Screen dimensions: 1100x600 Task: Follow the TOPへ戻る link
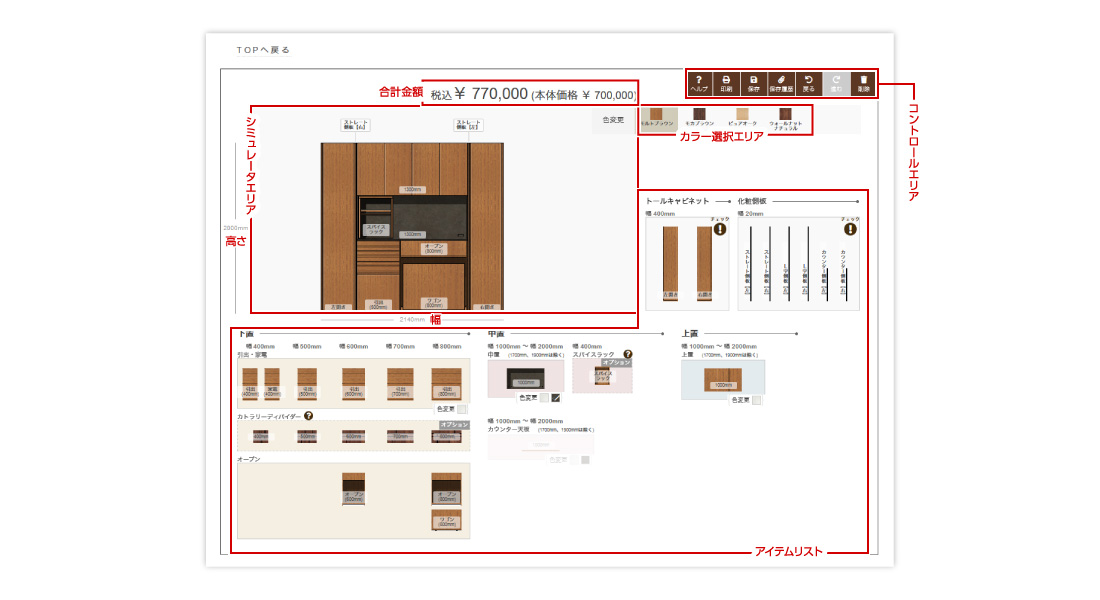pos(263,49)
